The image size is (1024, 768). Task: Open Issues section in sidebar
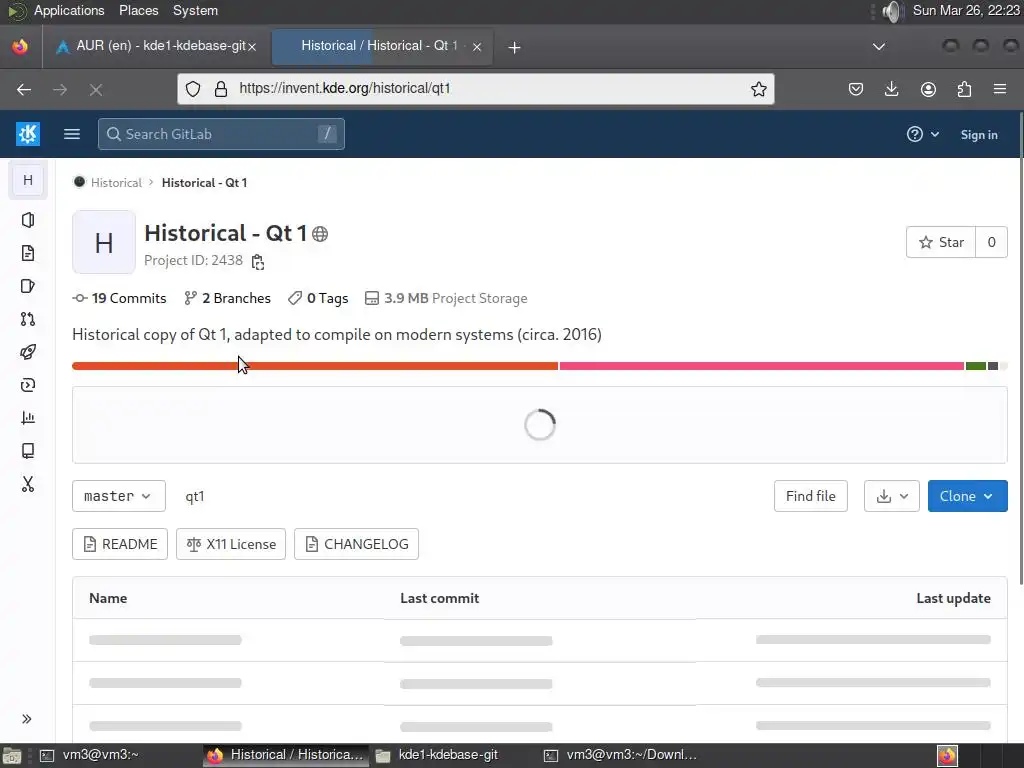[x=28, y=286]
